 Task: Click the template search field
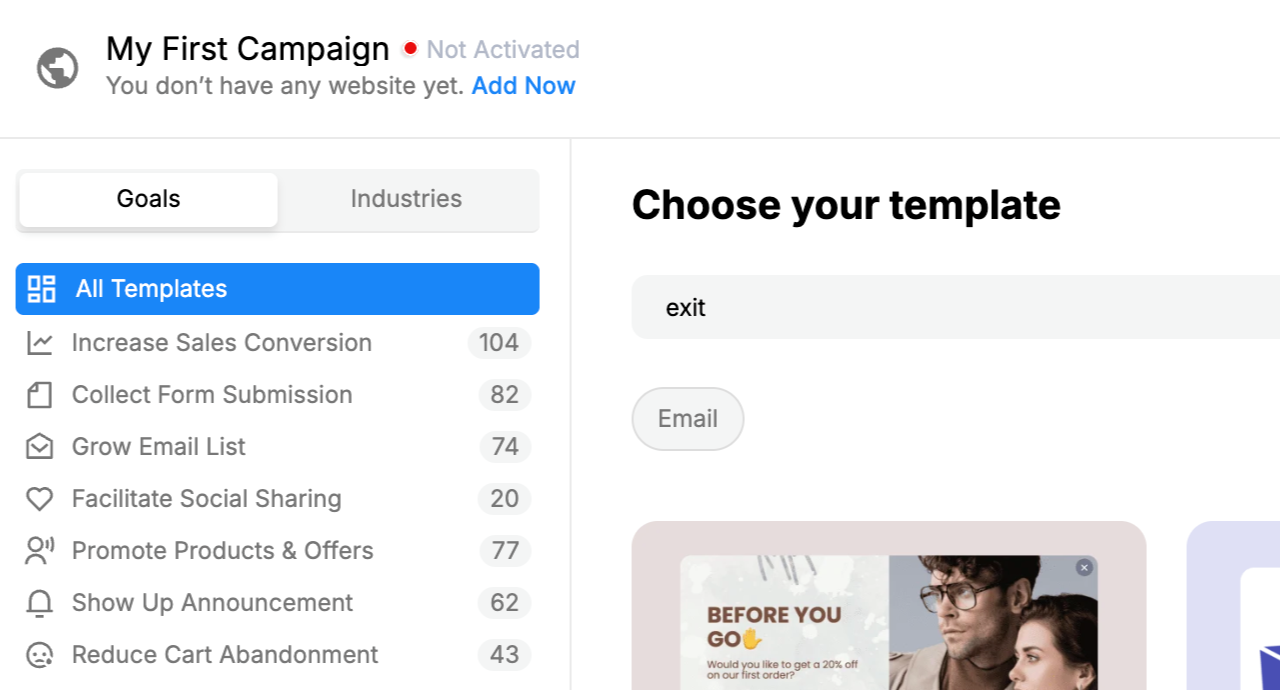(950, 307)
